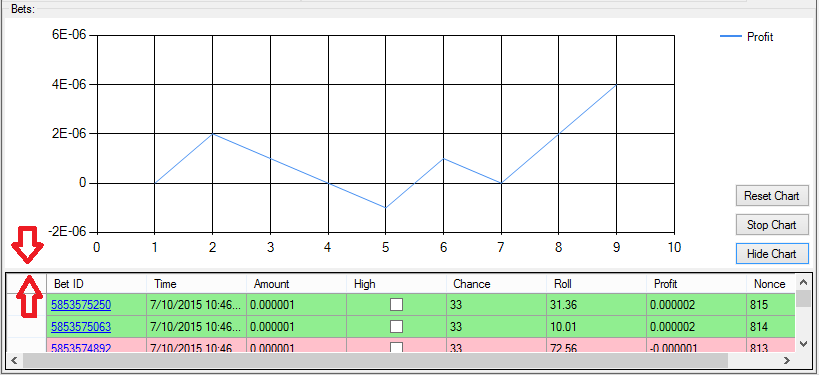
Task: Select the profit -0.000001 cell
Action: click(x=696, y=345)
